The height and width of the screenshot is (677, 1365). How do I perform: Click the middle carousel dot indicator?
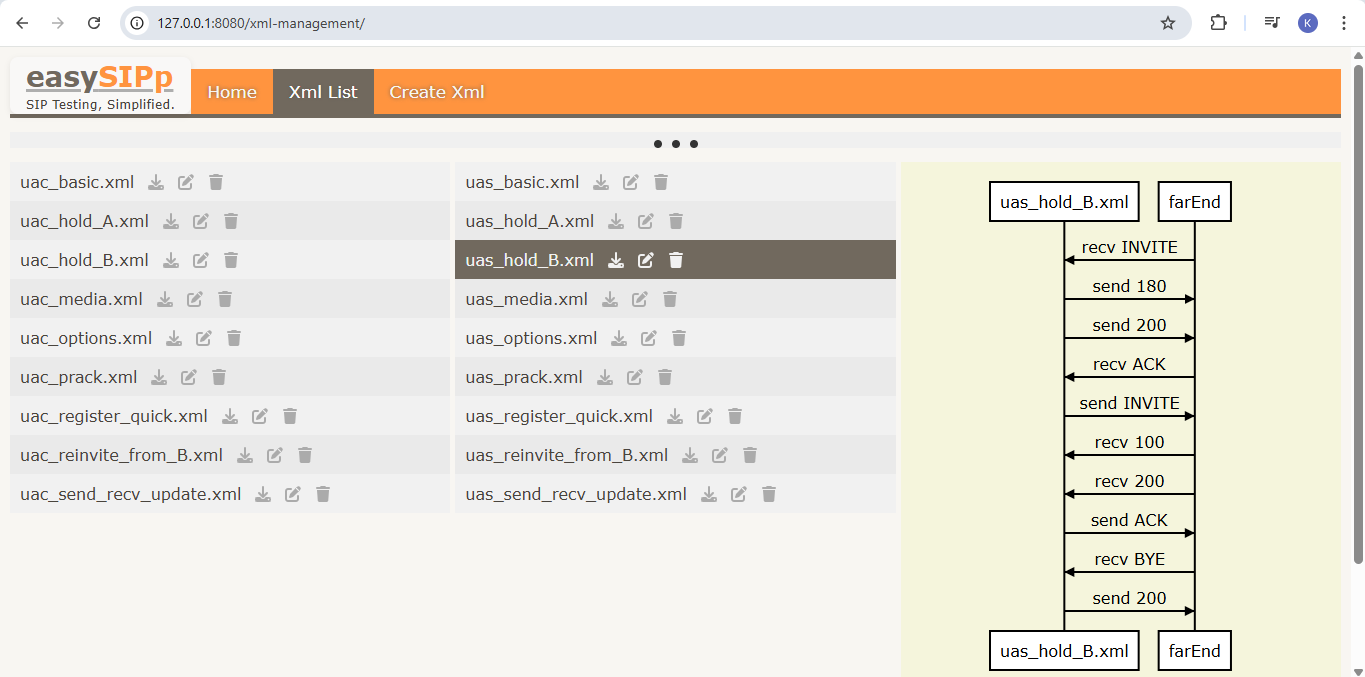(676, 143)
